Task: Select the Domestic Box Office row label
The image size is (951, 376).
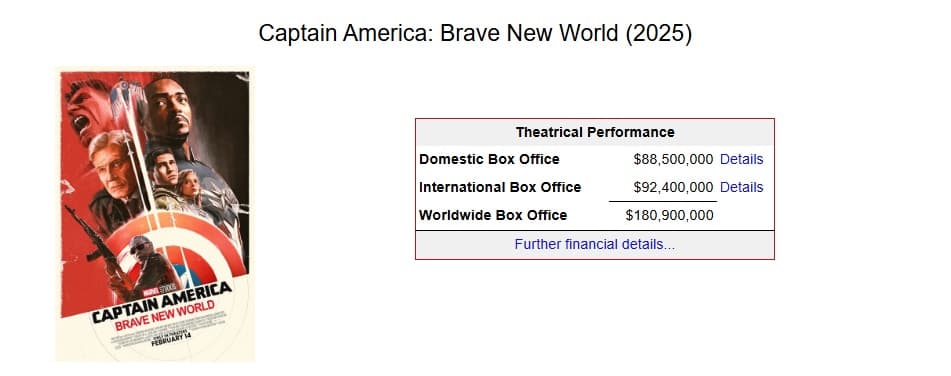Action: coord(489,159)
